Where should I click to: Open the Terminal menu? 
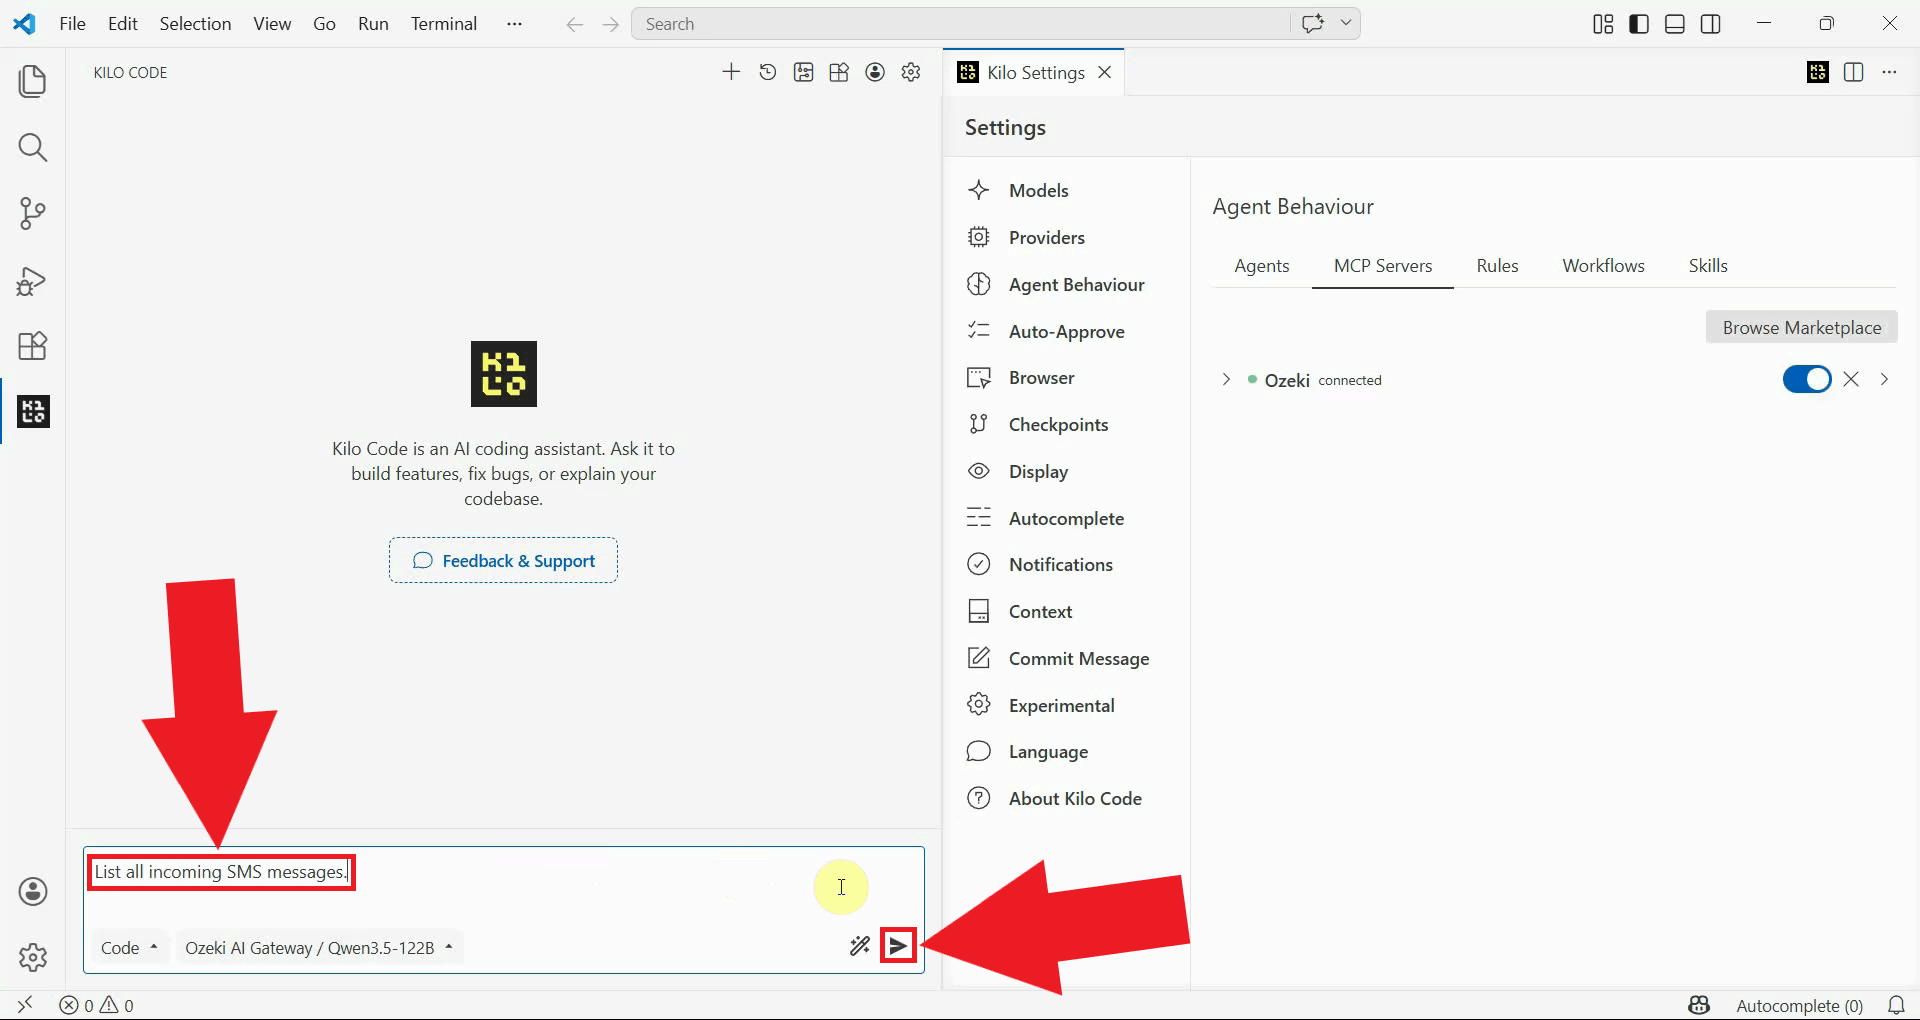click(x=443, y=24)
